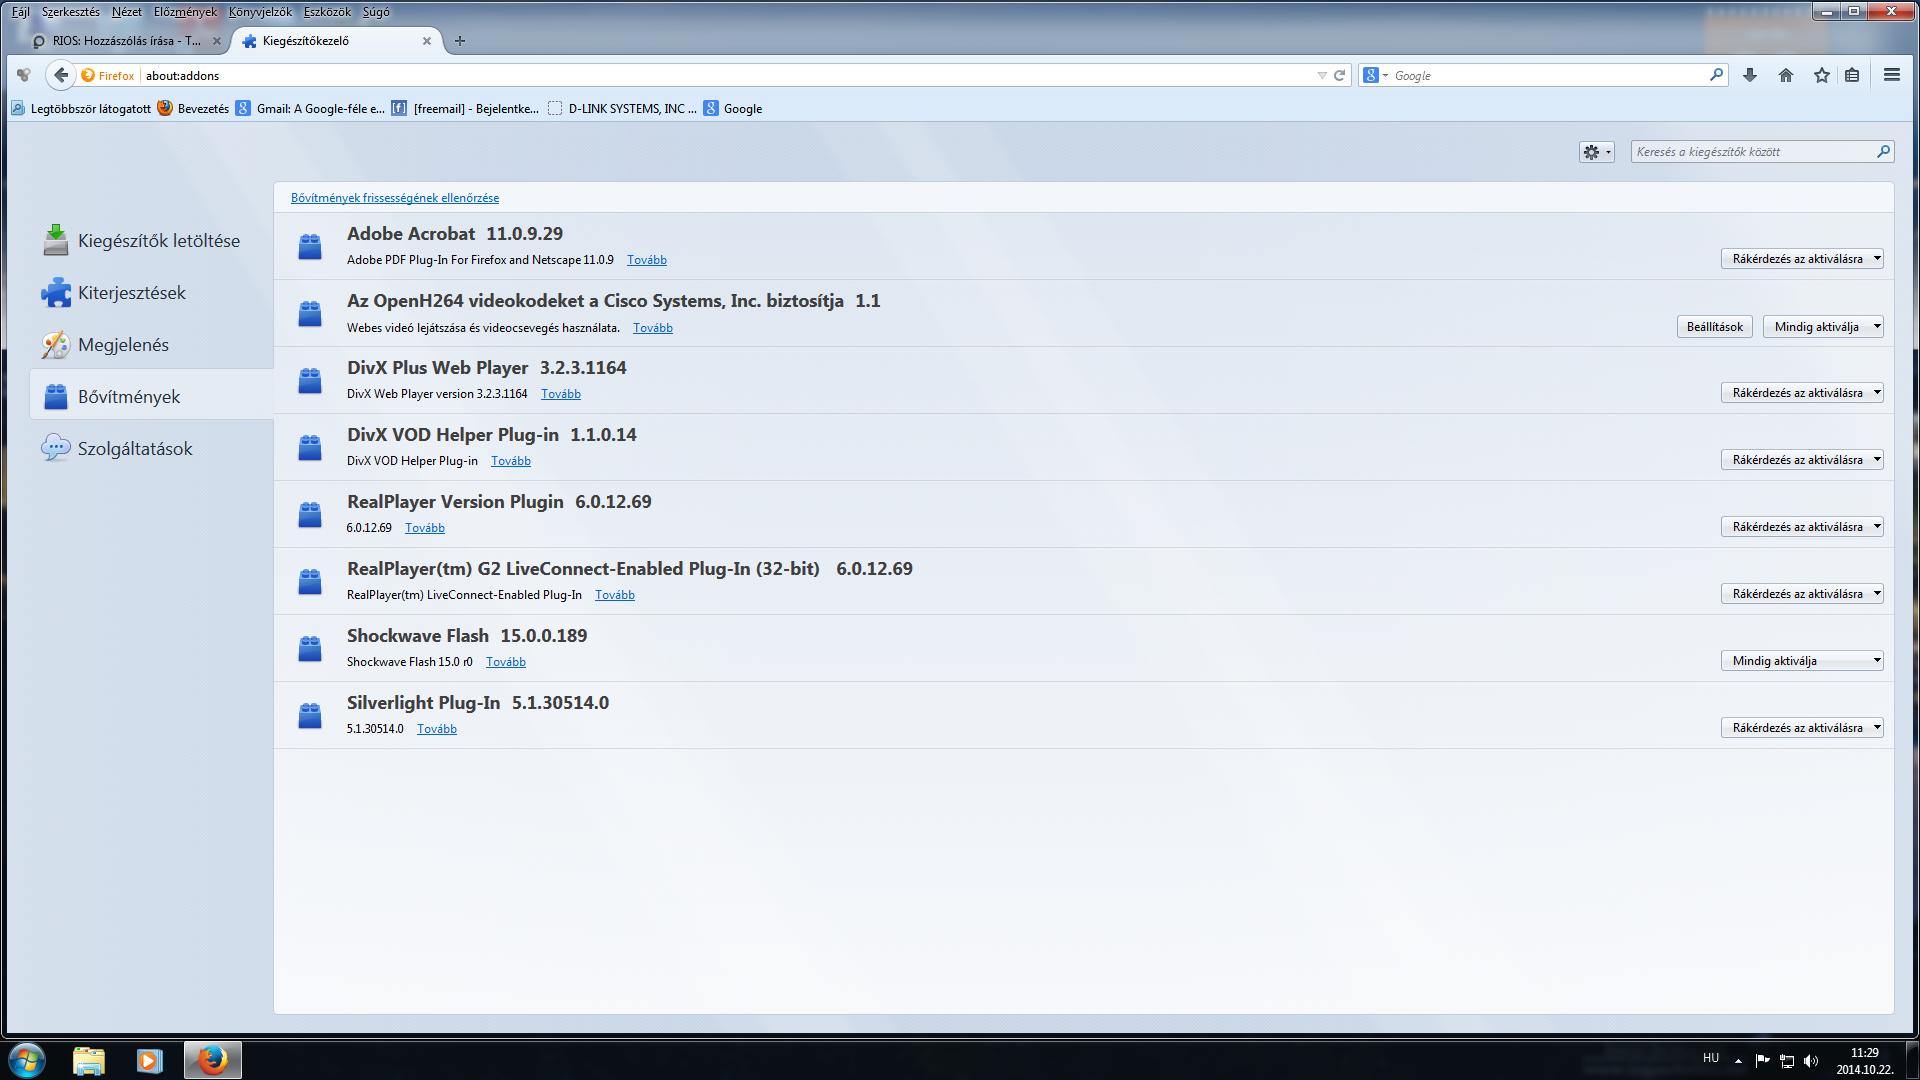
Task: Open RealPlayer G2 LiveConnect activation dropdown
Action: click(1802, 594)
